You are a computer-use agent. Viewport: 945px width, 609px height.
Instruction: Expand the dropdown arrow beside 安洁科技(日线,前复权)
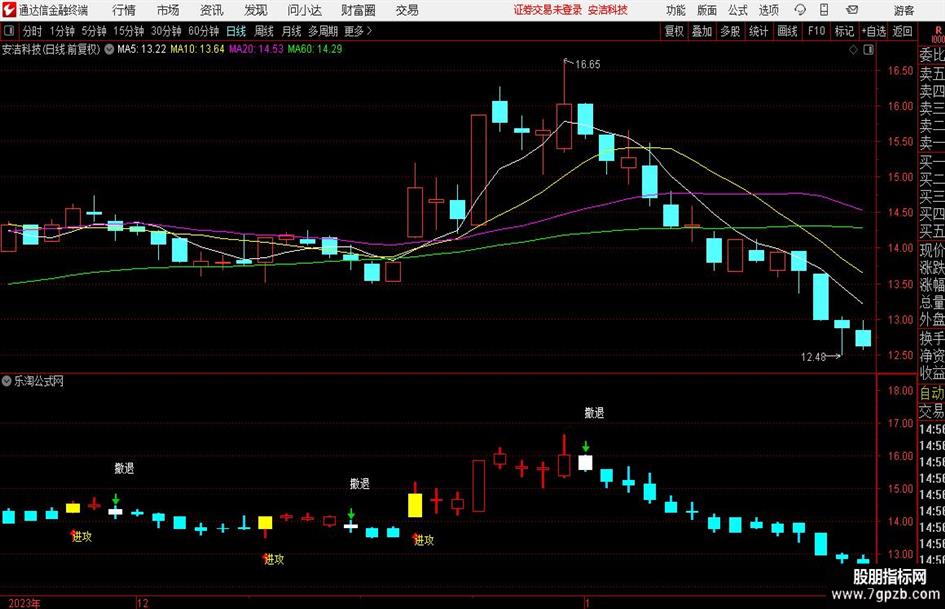[109, 49]
